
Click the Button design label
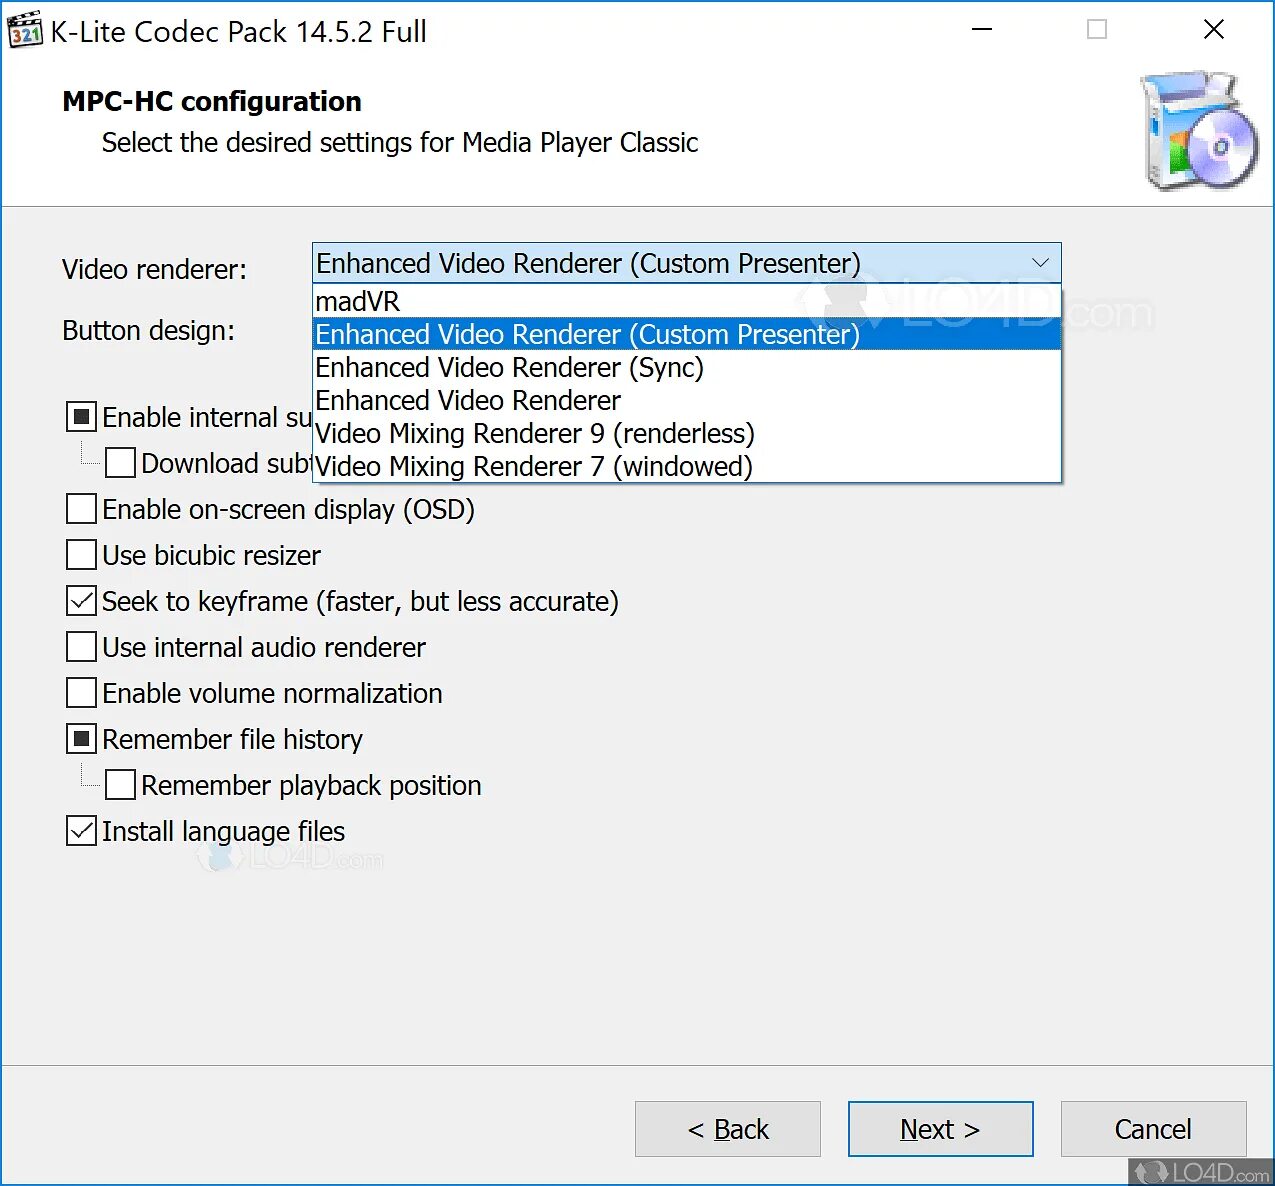[149, 330]
